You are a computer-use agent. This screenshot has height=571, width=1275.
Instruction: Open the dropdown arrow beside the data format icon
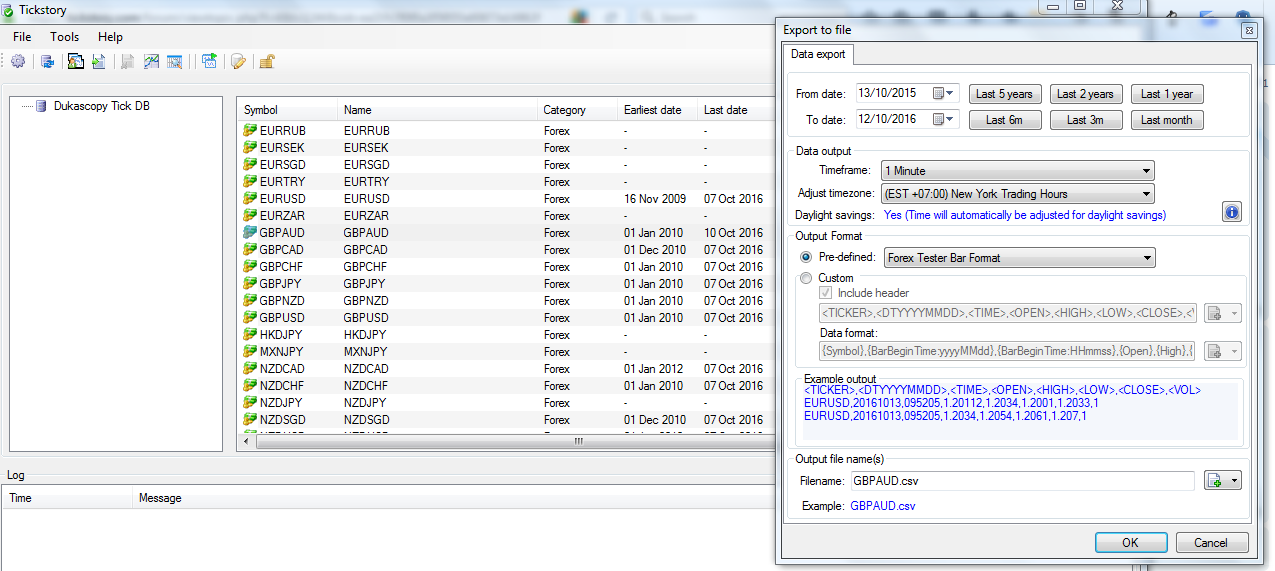[x=1233, y=351]
